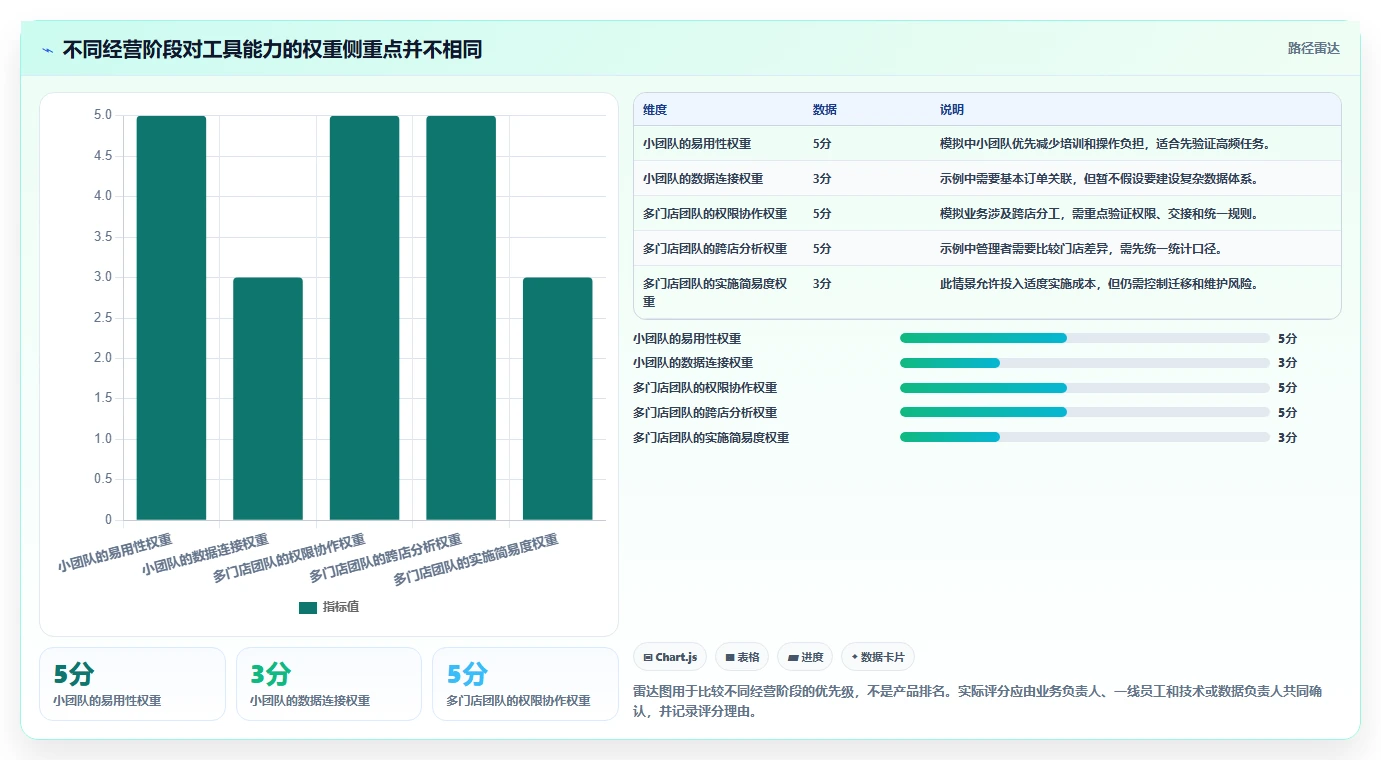
Task: Click the 5.0 y-axis tick label
Action: 103,115
